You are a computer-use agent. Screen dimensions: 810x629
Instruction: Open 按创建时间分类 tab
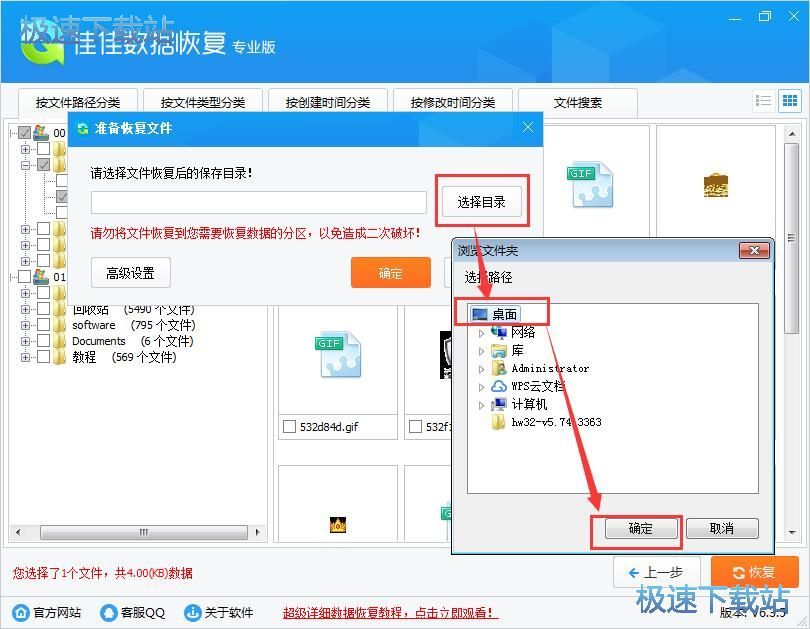coord(328,102)
